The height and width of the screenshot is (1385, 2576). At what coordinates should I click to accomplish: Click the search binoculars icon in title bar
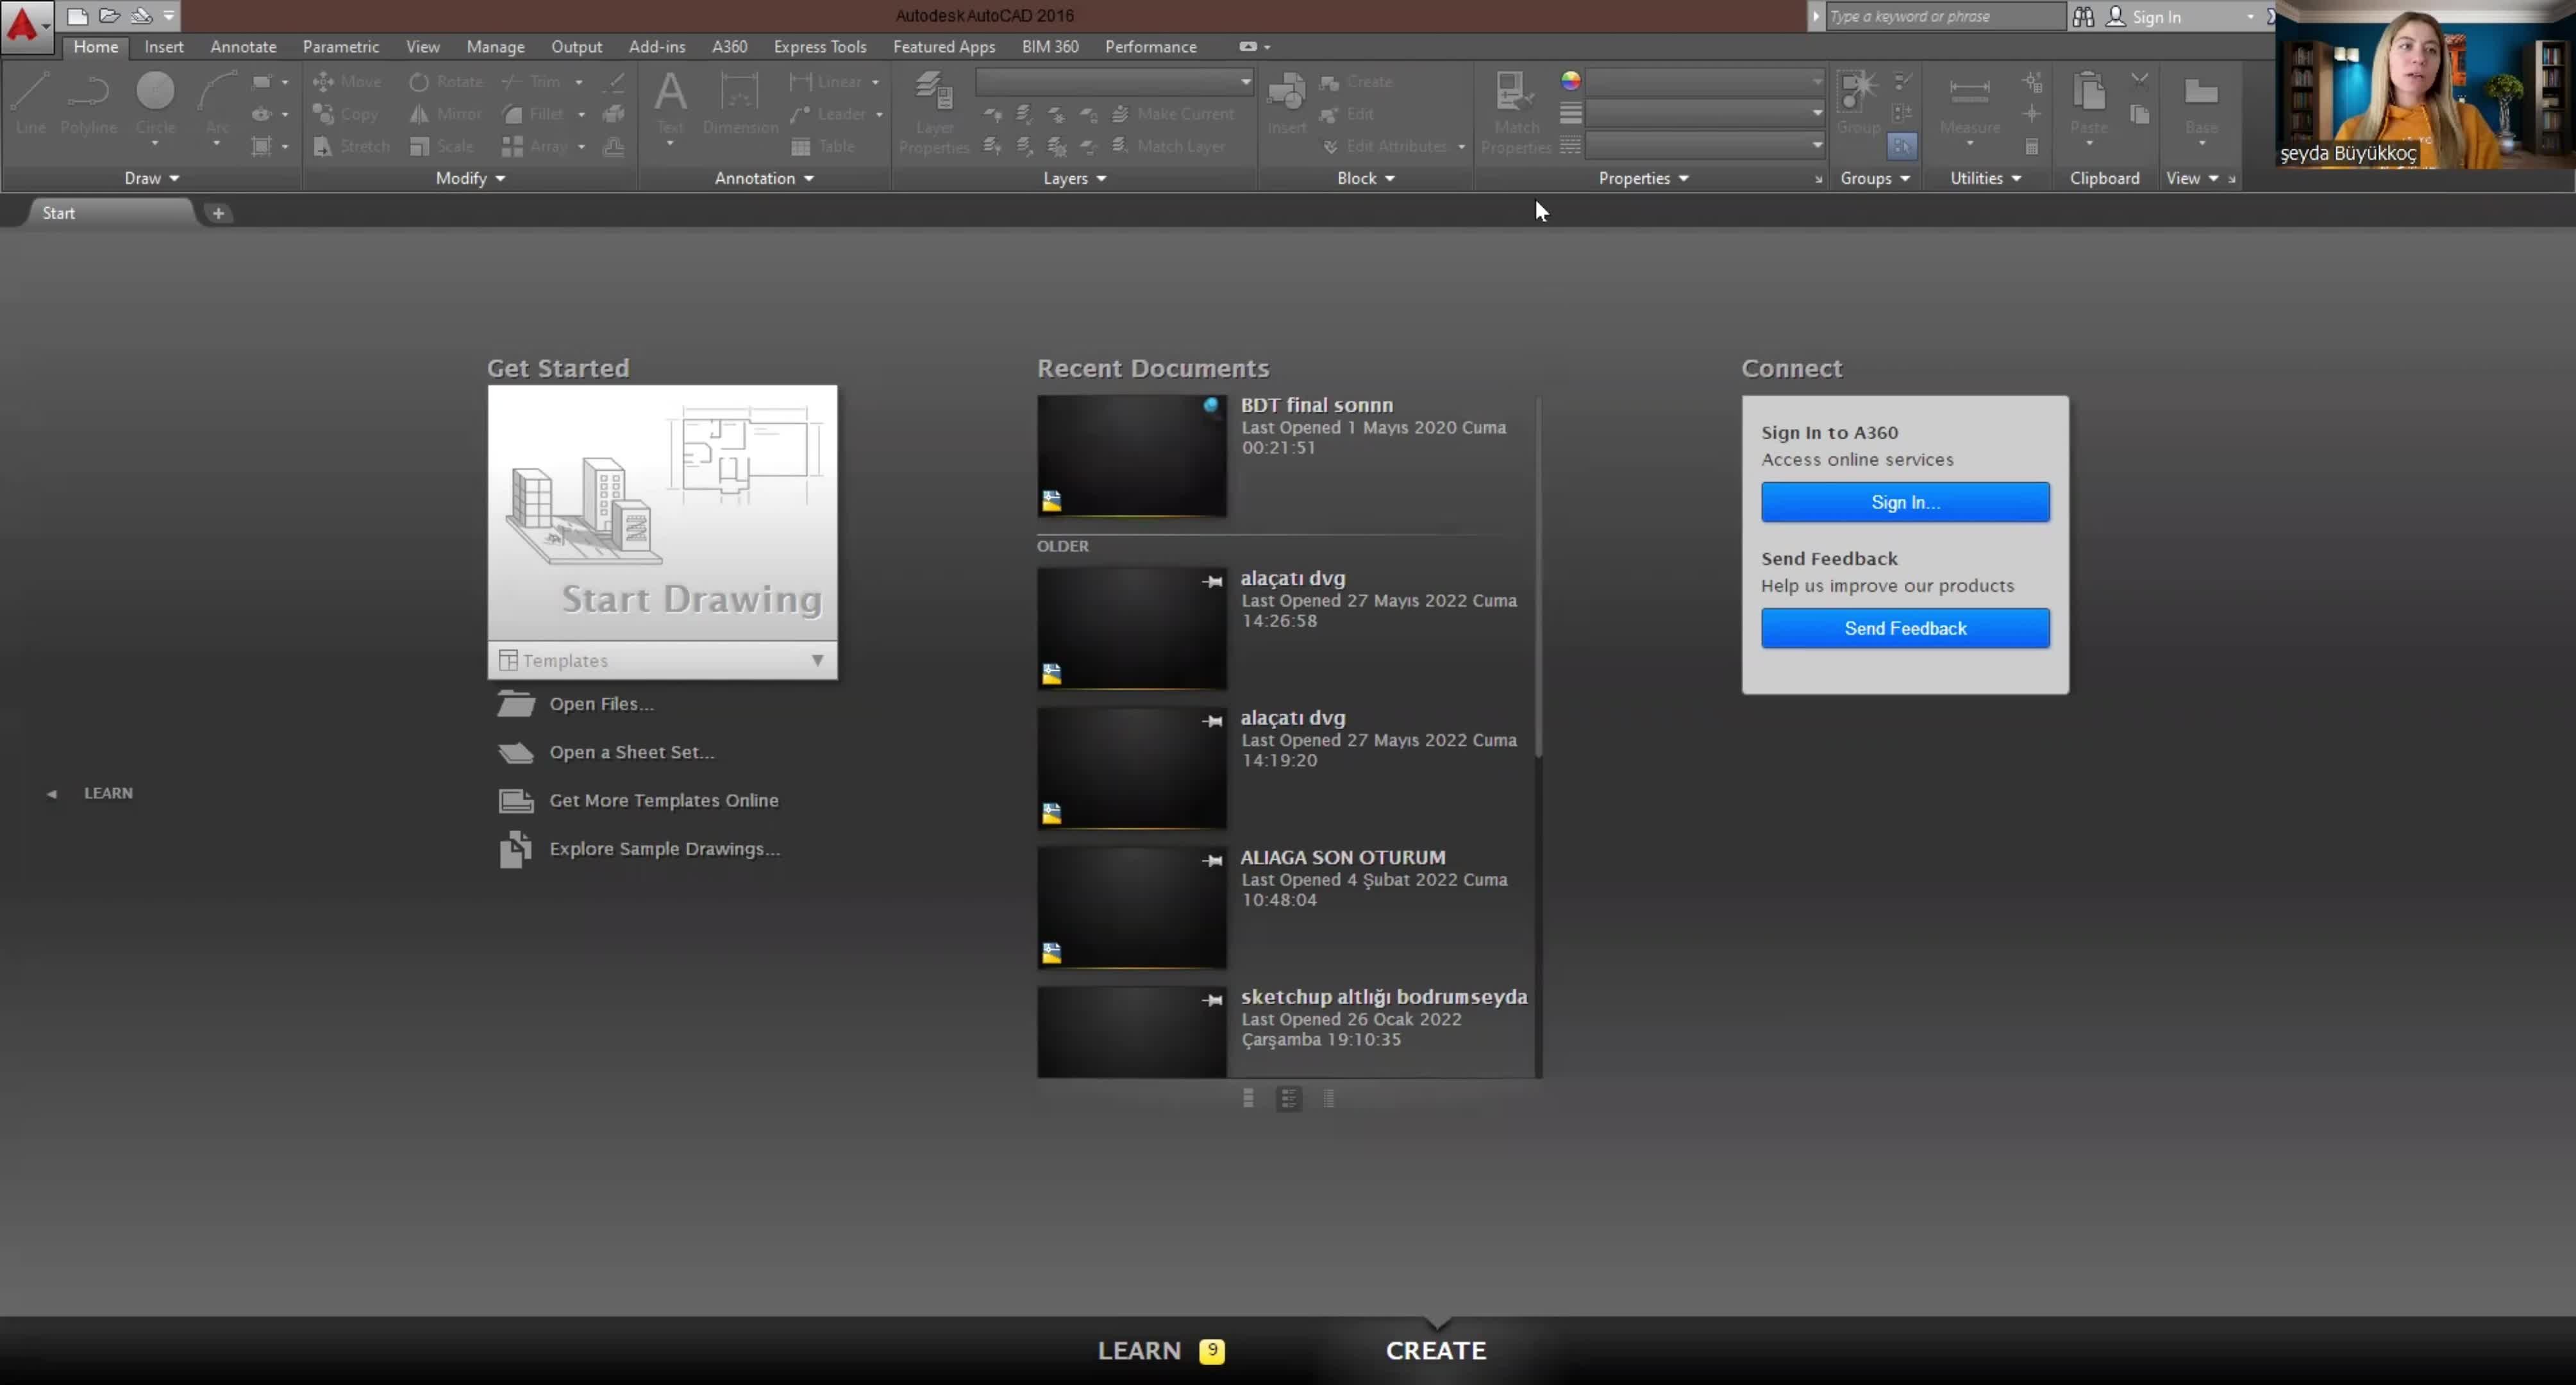click(2083, 16)
